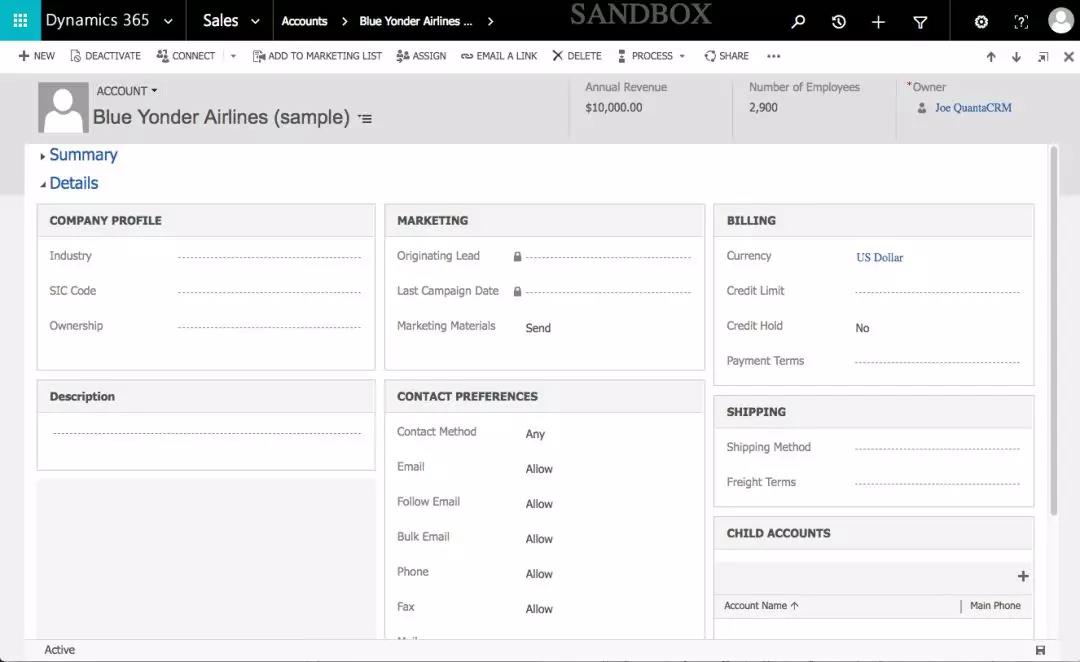Click the save icon in status bar
Screen dimensions: 1080x662
pos(1040,650)
